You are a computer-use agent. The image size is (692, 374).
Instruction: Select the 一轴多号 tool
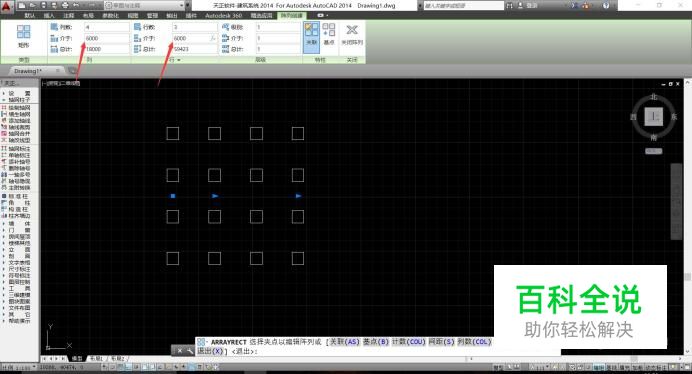[x=16, y=174]
